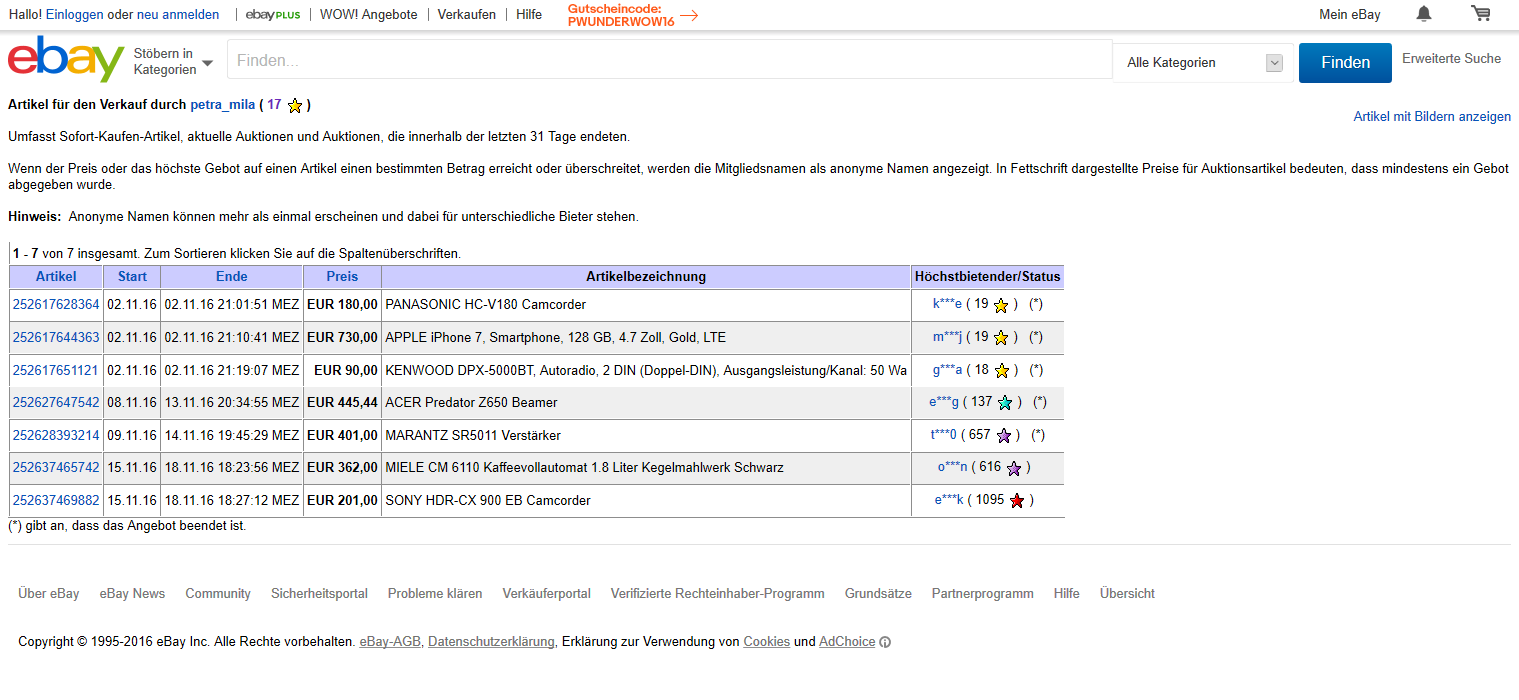Screen dimensions: 1519x700
Task: Click the AdChoice info icon
Action: (x=885, y=642)
